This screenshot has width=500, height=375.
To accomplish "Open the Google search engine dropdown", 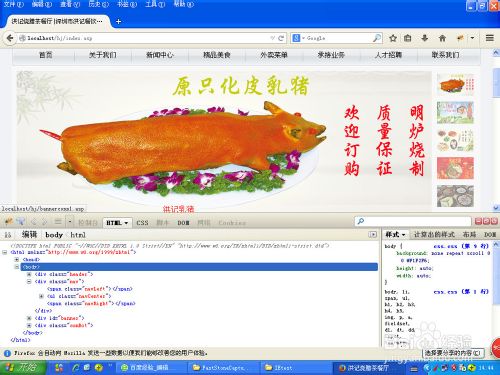I will 303,38.
